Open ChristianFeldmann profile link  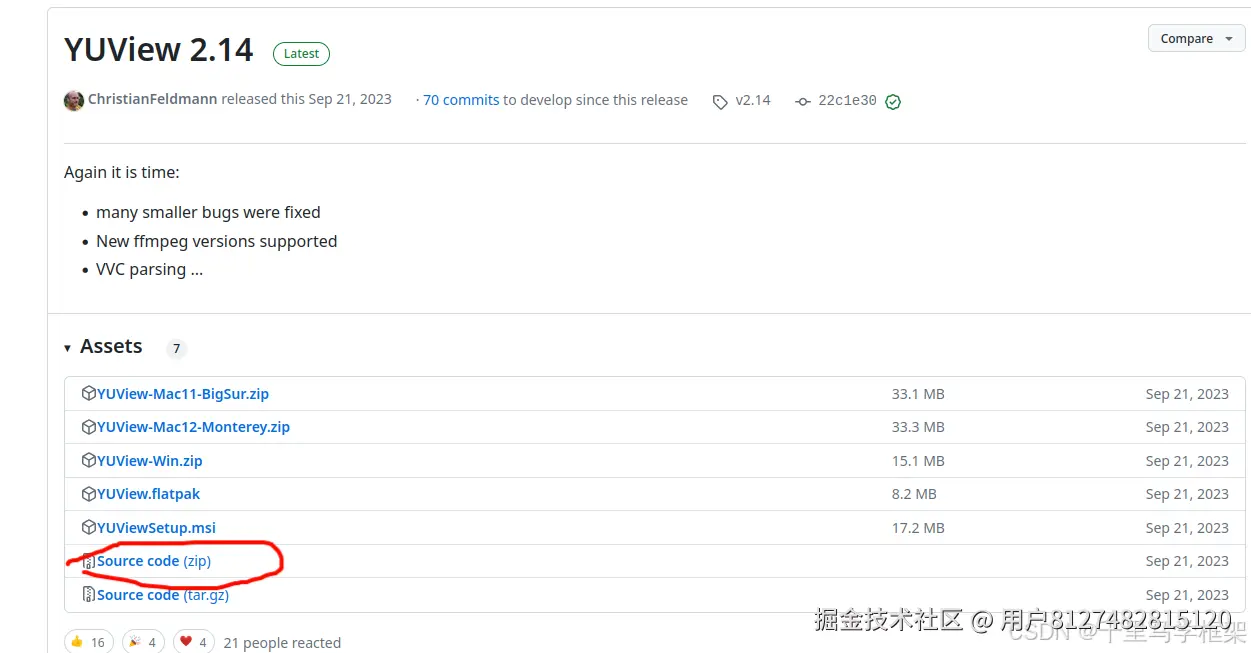152,100
